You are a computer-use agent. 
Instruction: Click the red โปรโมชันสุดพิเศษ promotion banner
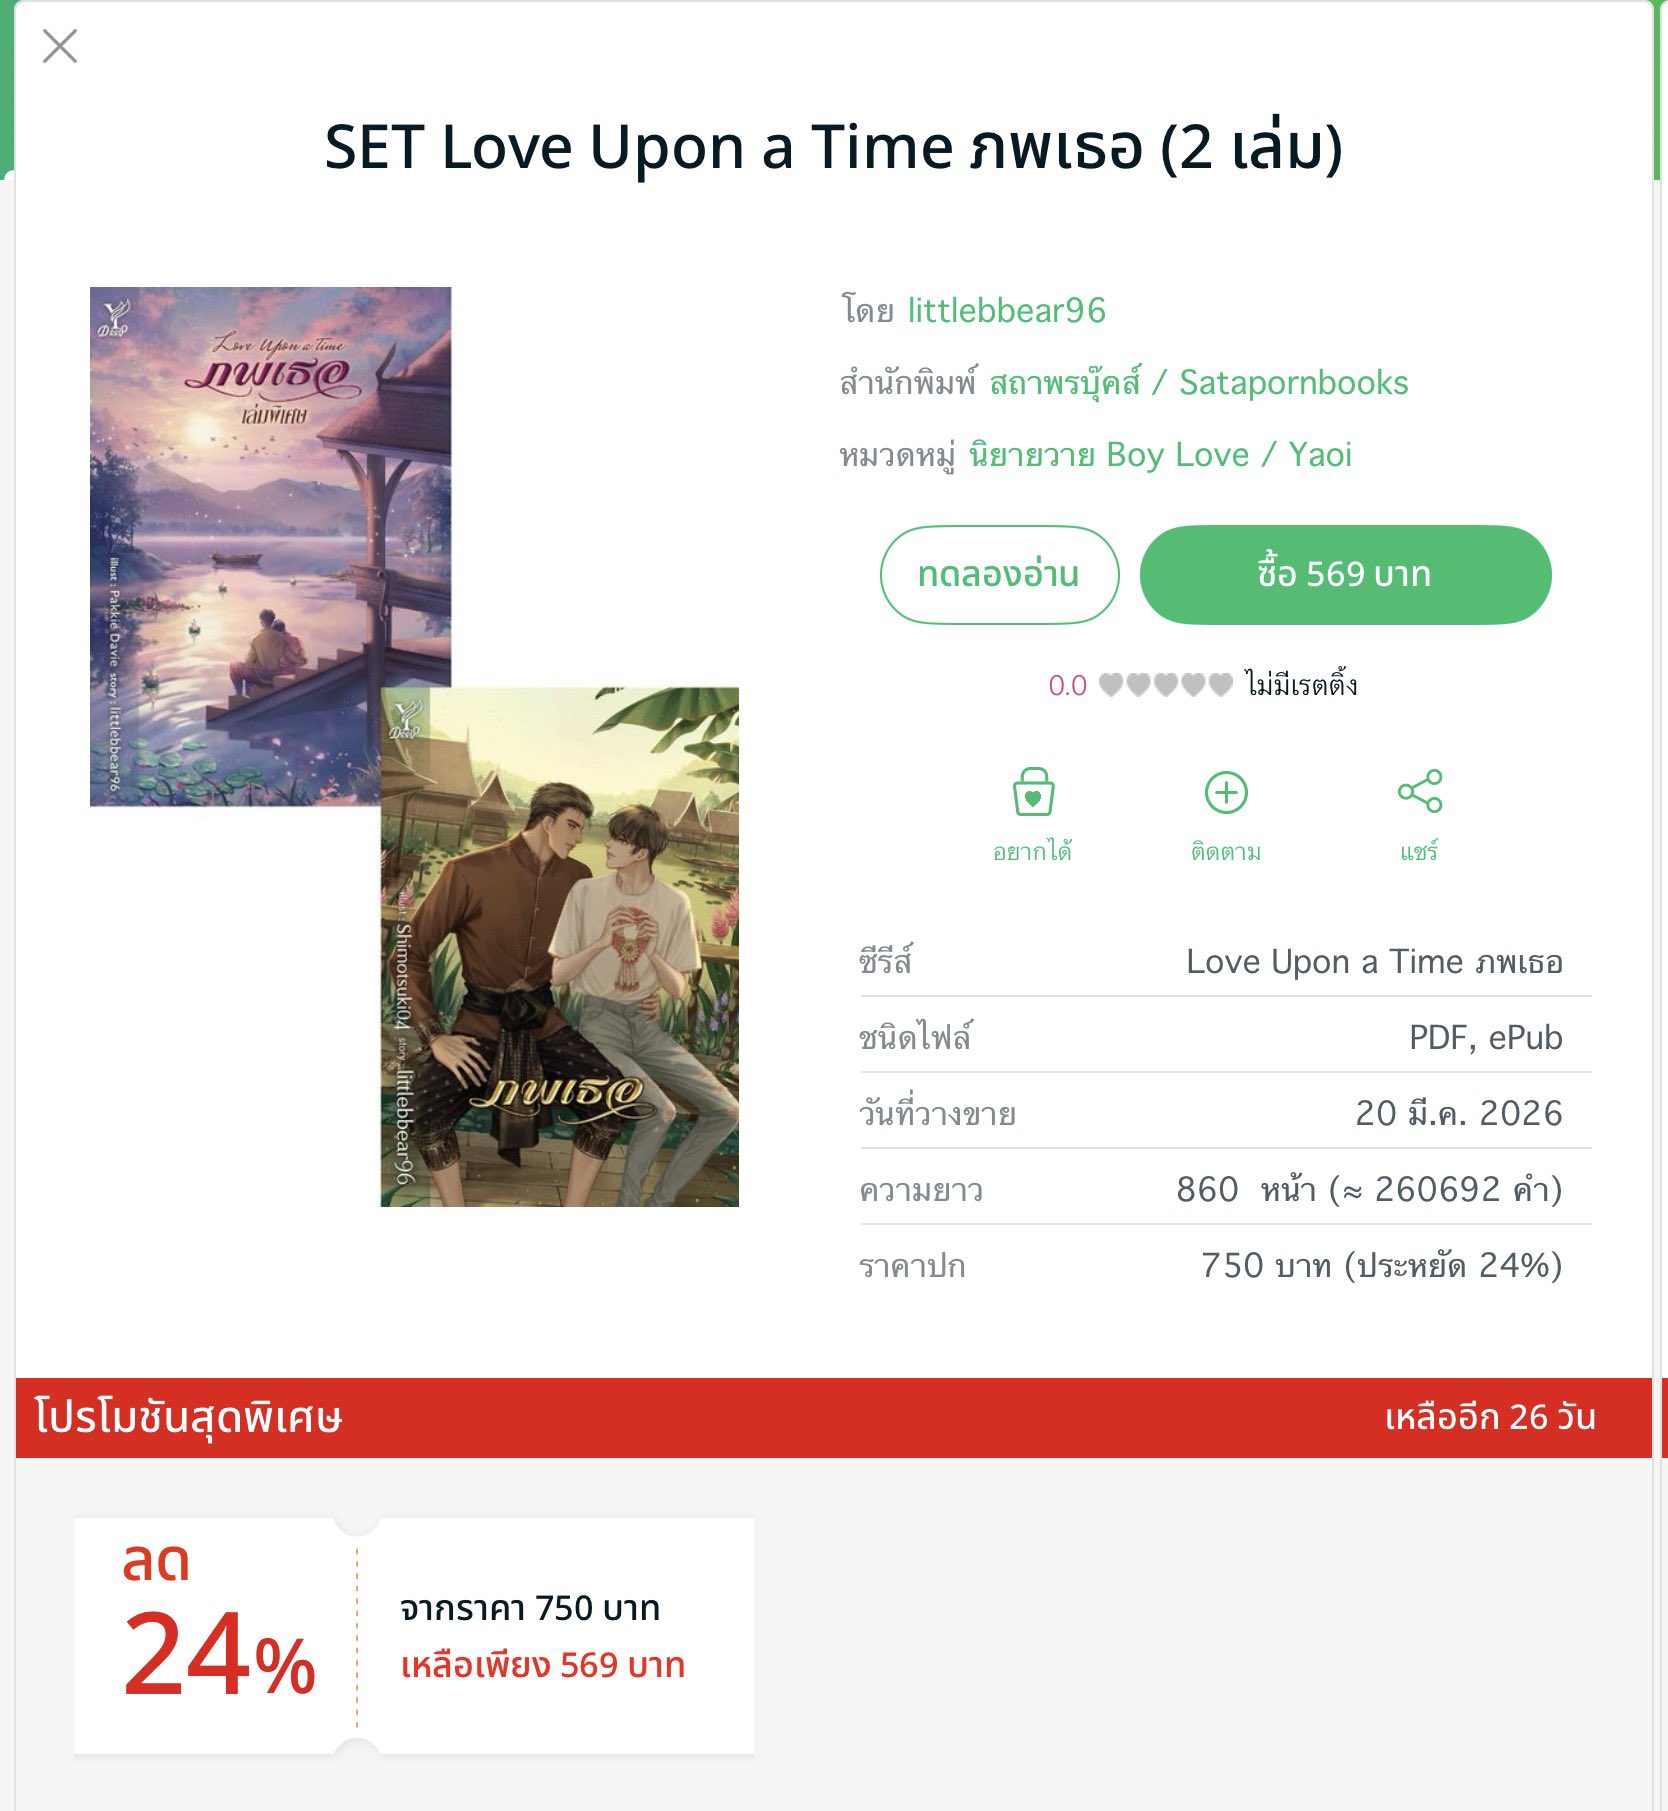[832, 1417]
